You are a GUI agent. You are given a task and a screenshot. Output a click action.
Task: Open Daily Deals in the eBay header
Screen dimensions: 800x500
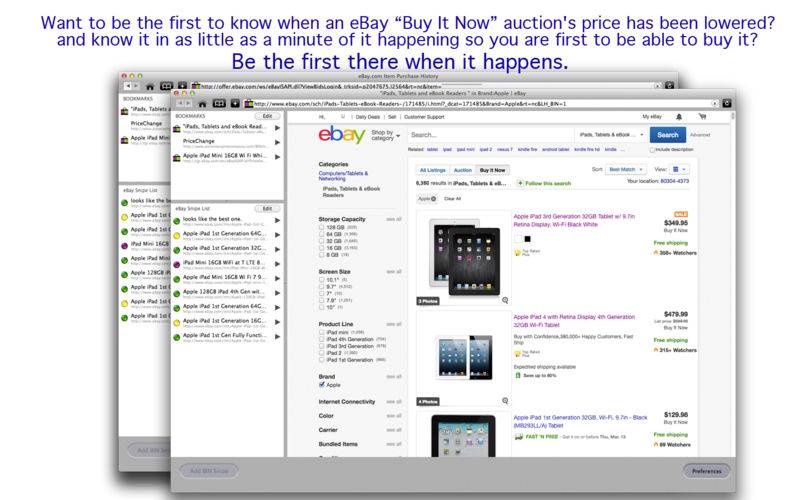coord(368,117)
